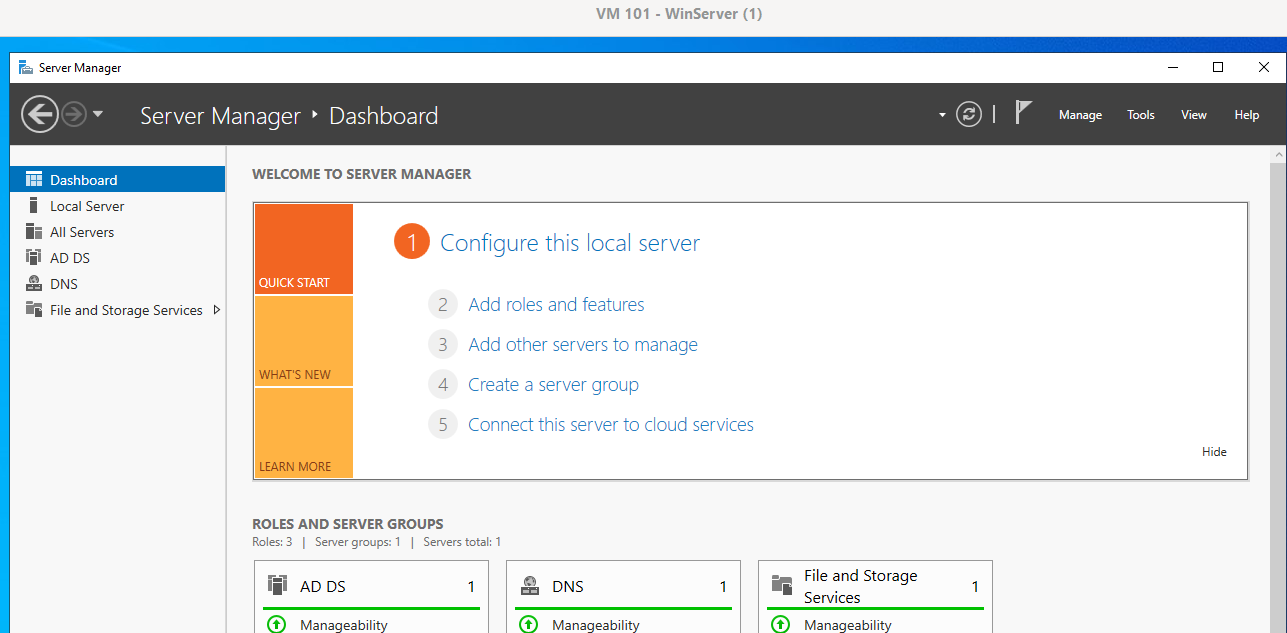Click the step 4 circle icon
Image resolution: width=1287 pixels, height=633 pixels.
[x=443, y=384]
